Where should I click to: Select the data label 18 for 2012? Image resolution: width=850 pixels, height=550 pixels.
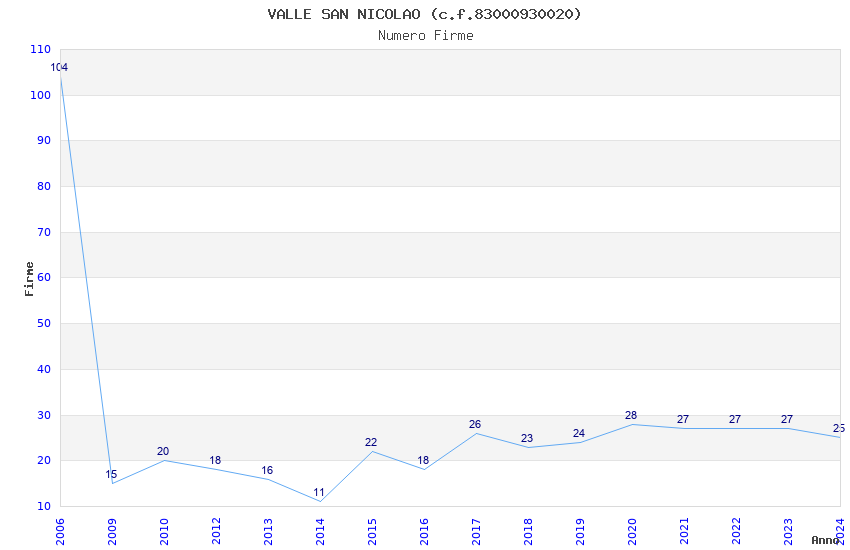tap(215, 461)
